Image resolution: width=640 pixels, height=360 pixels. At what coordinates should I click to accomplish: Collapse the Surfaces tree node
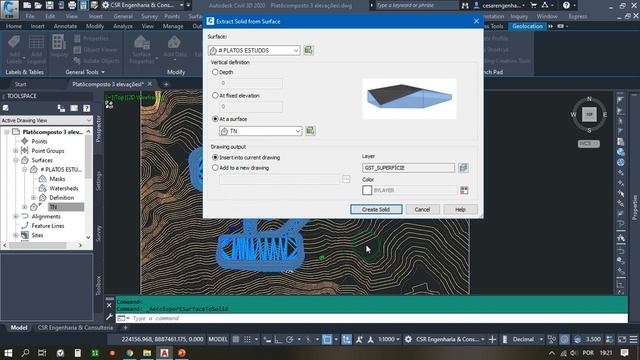pyautogui.click(x=16, y=160)
